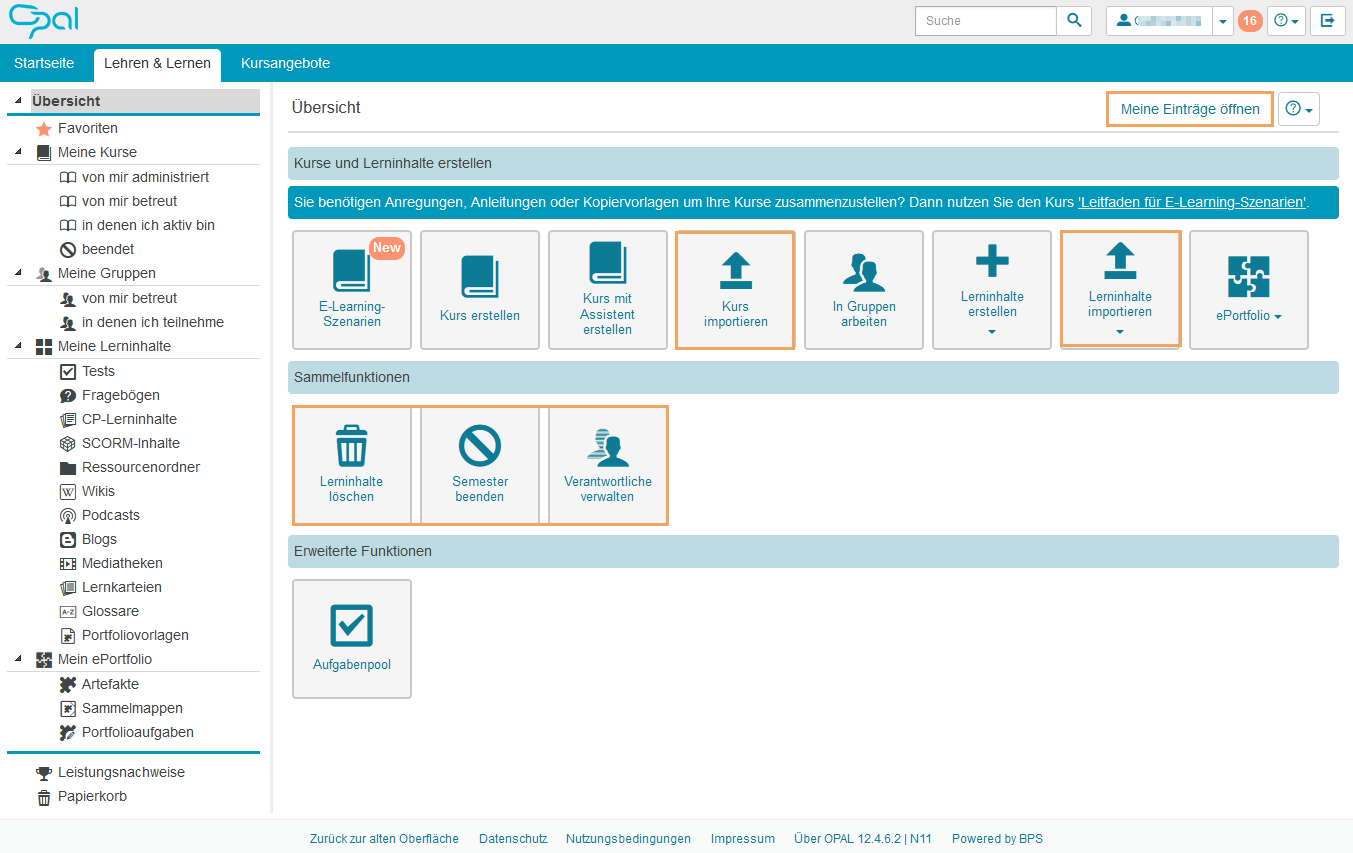Select 'von mir administriert' courses

(x=134, y=177)
